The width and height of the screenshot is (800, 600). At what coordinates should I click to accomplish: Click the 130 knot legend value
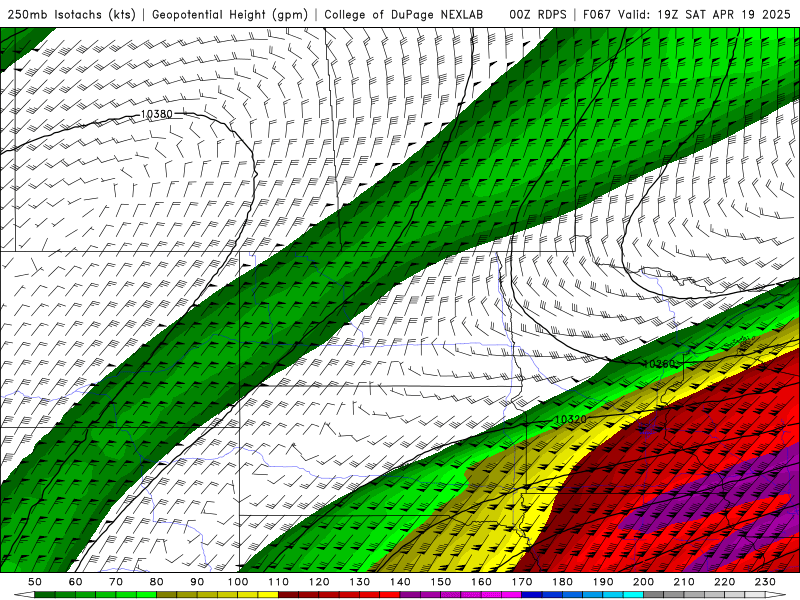point(360,582)
